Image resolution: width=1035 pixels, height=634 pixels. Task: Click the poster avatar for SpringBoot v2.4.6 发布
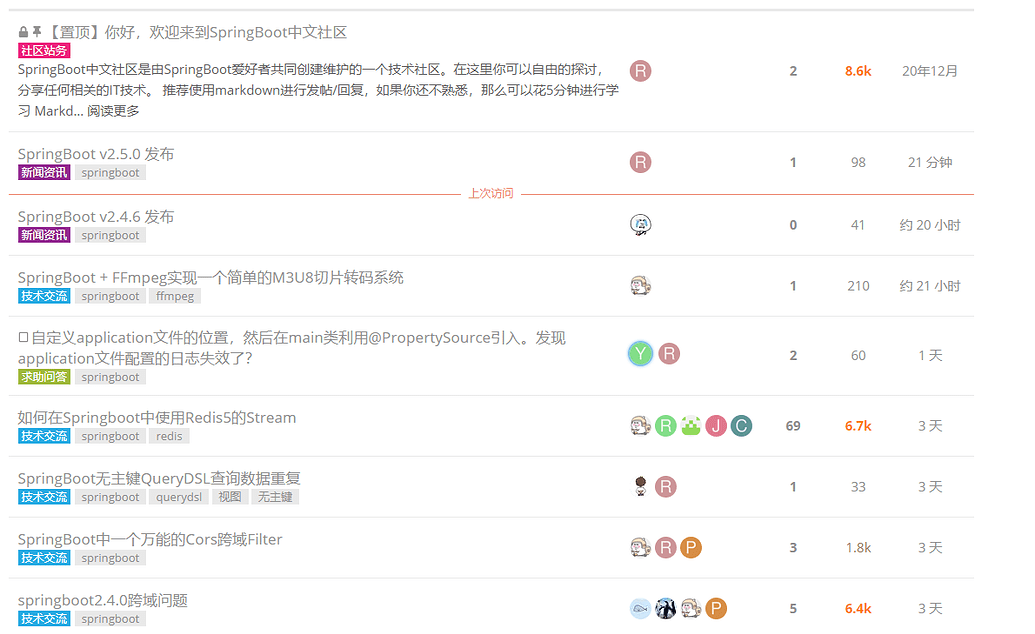pos(641,225)
